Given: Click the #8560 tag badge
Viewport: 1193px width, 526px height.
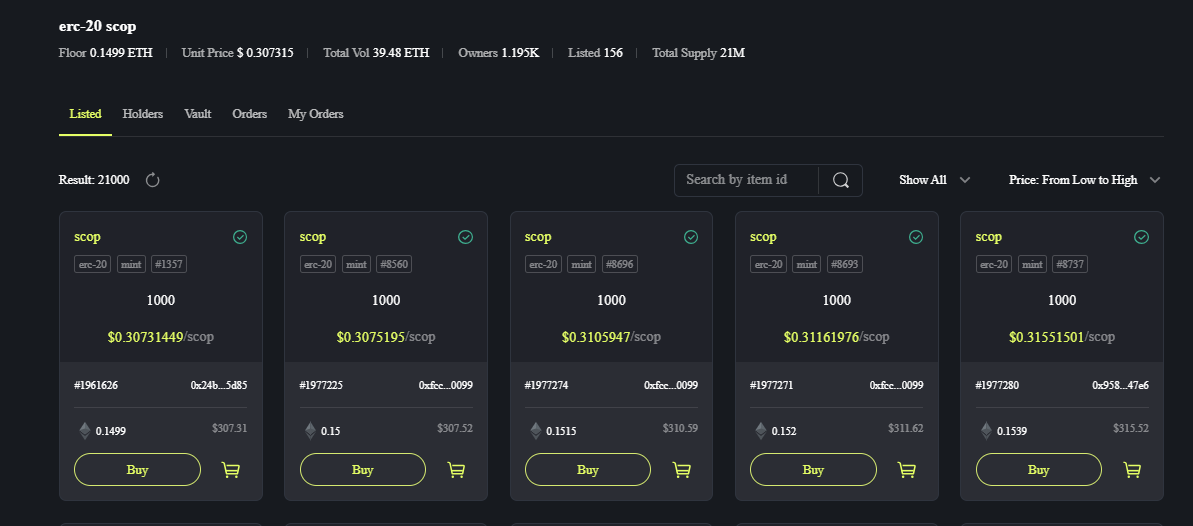Looking at the screenshot, I should (x=394, y=264).
